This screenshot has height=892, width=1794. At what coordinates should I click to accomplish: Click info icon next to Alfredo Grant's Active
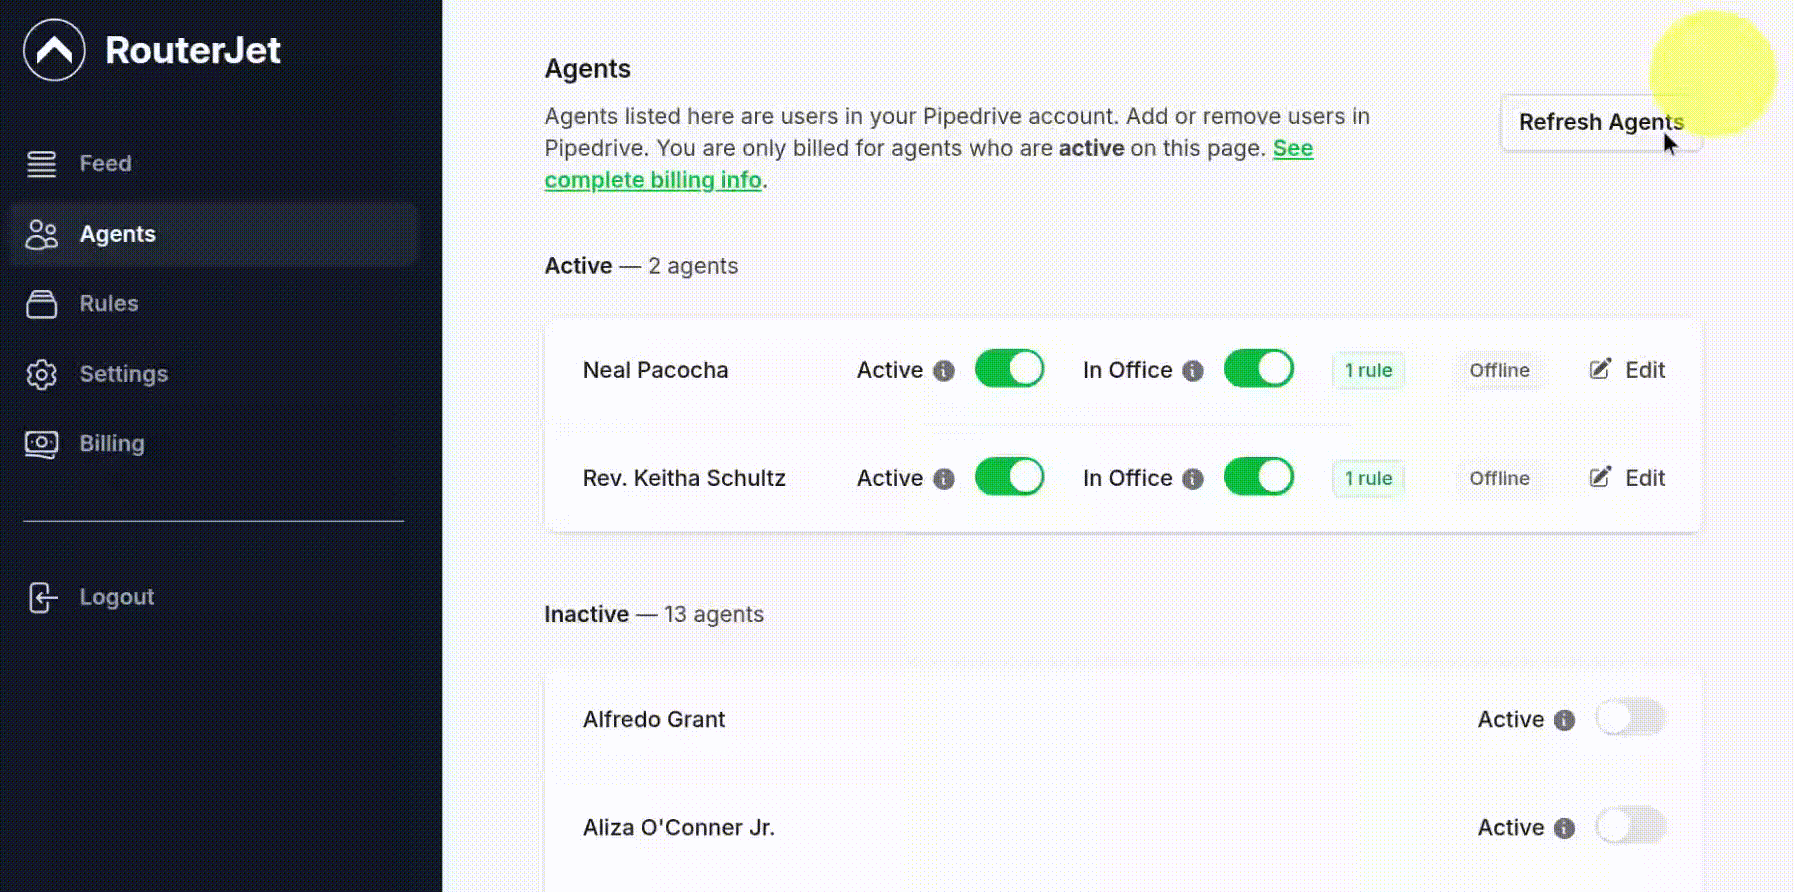coord(1564,720)
